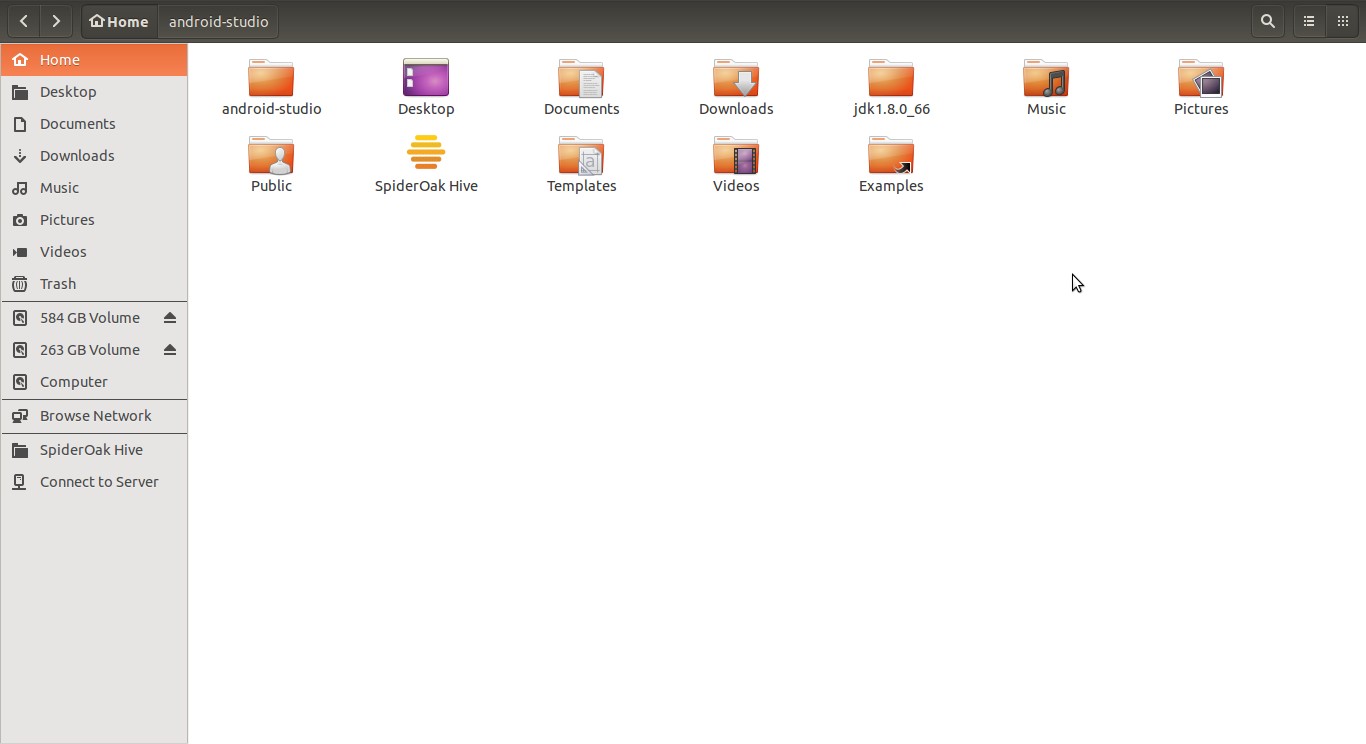Select the jdk1.8.0_66 folder icon

pyautogui.click(x=891, y=78)
